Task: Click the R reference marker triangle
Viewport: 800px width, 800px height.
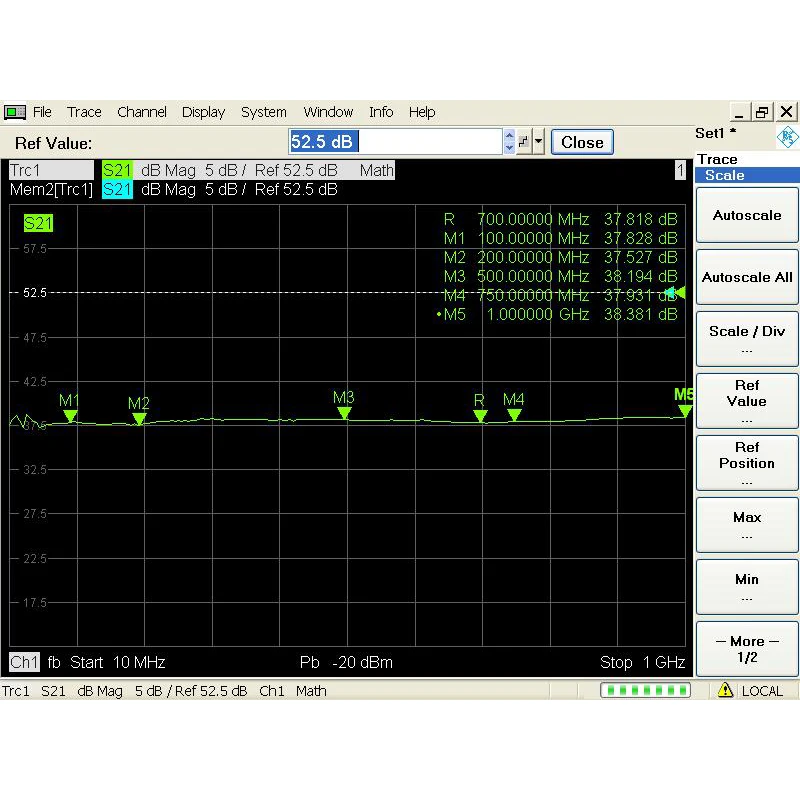Action: [480, 416]
